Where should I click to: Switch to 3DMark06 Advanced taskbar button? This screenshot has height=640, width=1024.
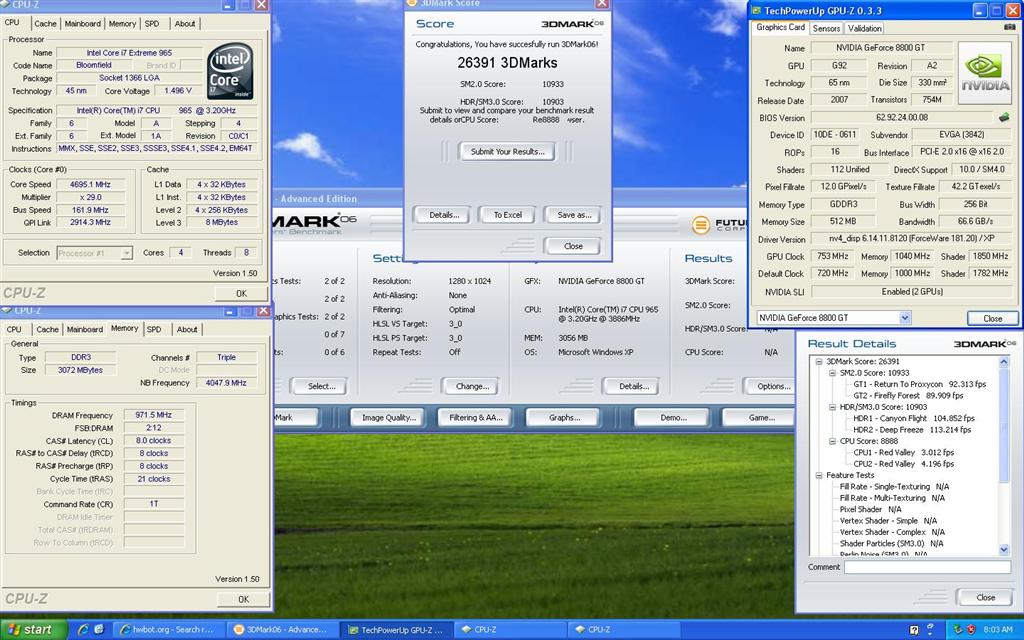point(283,630)
